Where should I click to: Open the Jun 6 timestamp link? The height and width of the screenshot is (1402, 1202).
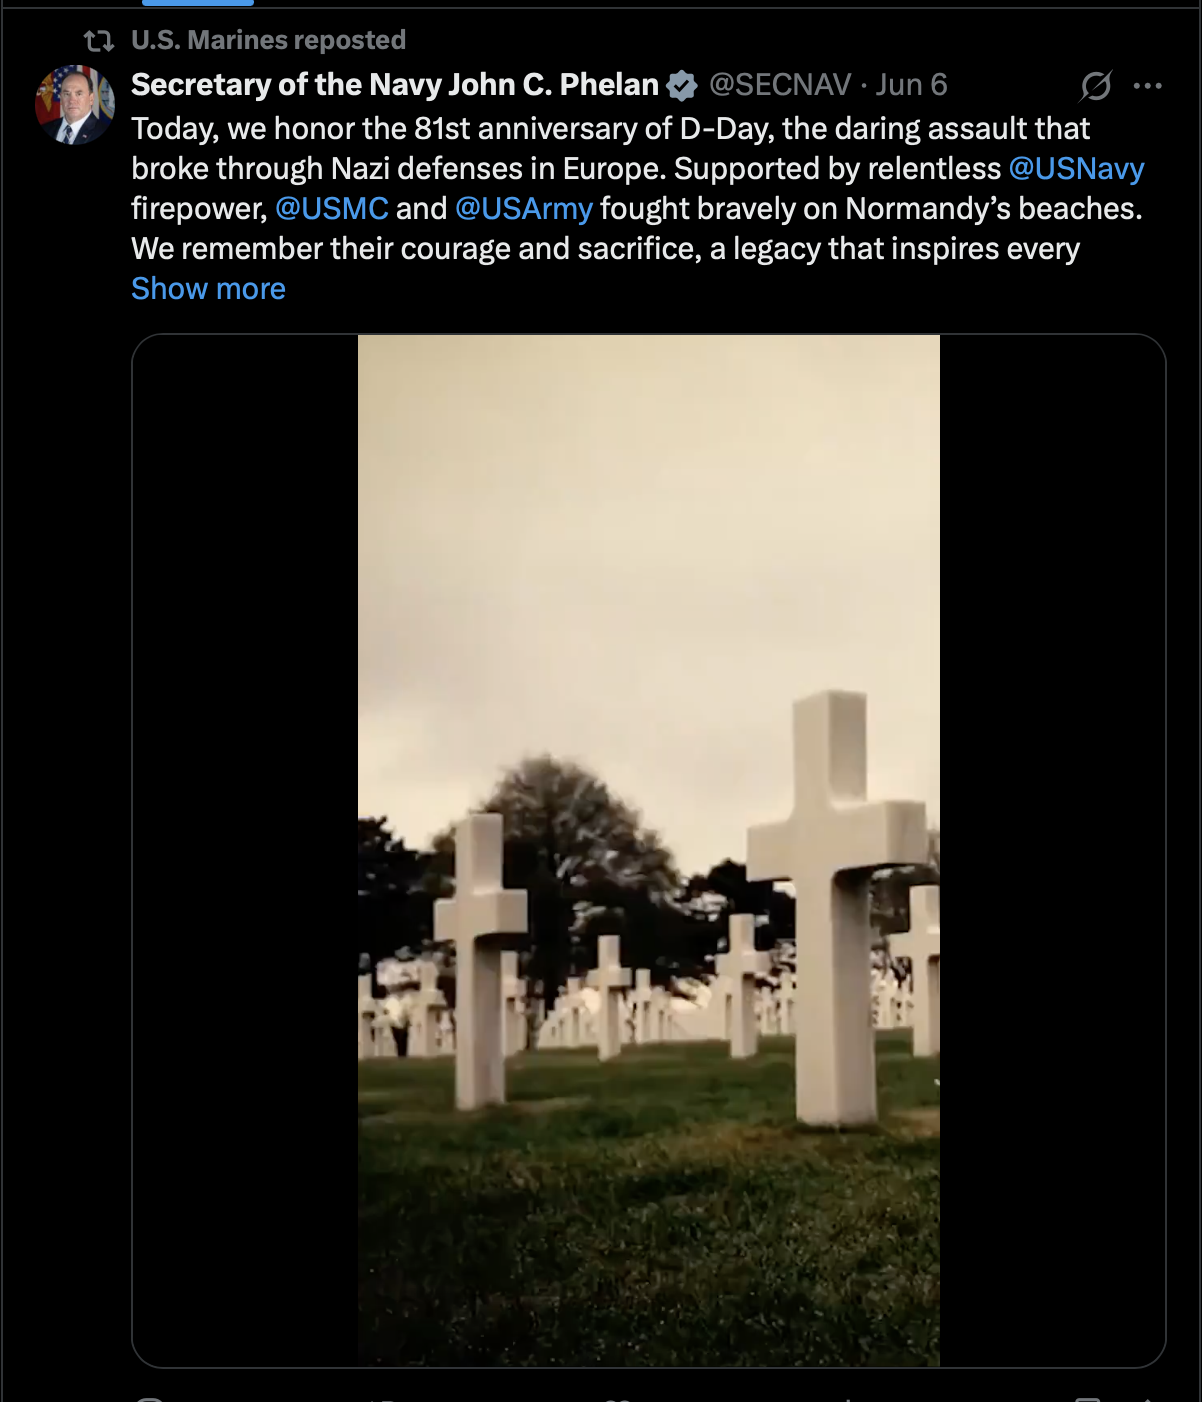pyautogui.click(x=911, y=85)
